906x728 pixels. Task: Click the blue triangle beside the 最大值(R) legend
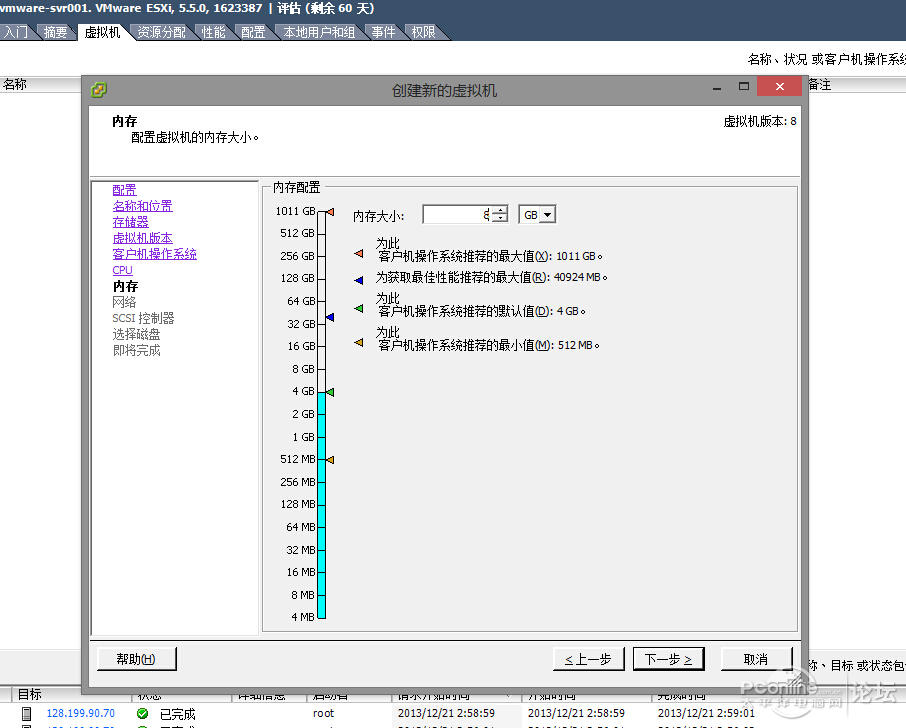tap(359, 280)
